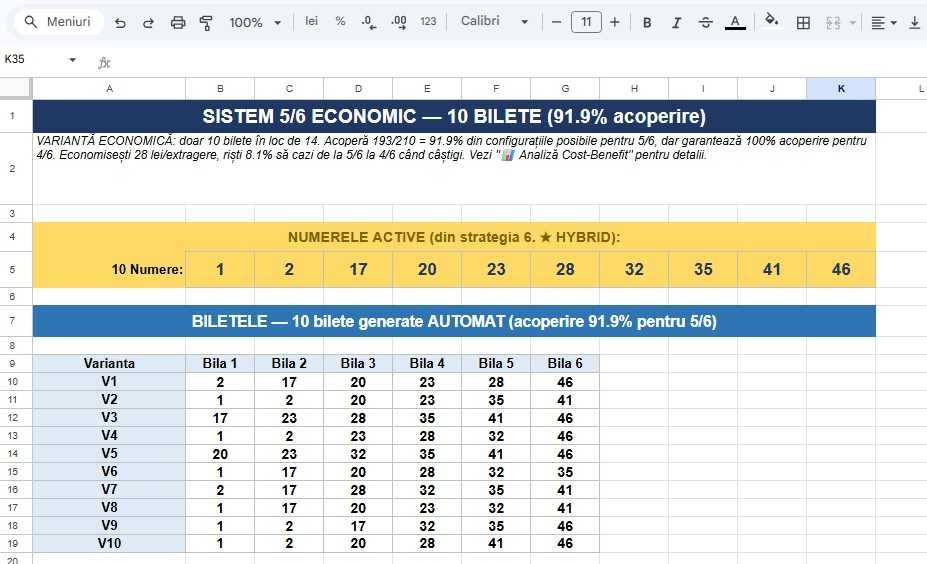Print the spreadsheet with the printer icon

[x=177, y=22]
